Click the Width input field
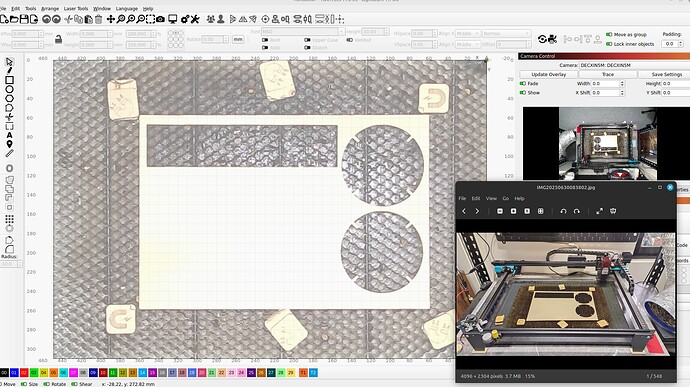Screen dimensions: 690x387 pos(95,34)
